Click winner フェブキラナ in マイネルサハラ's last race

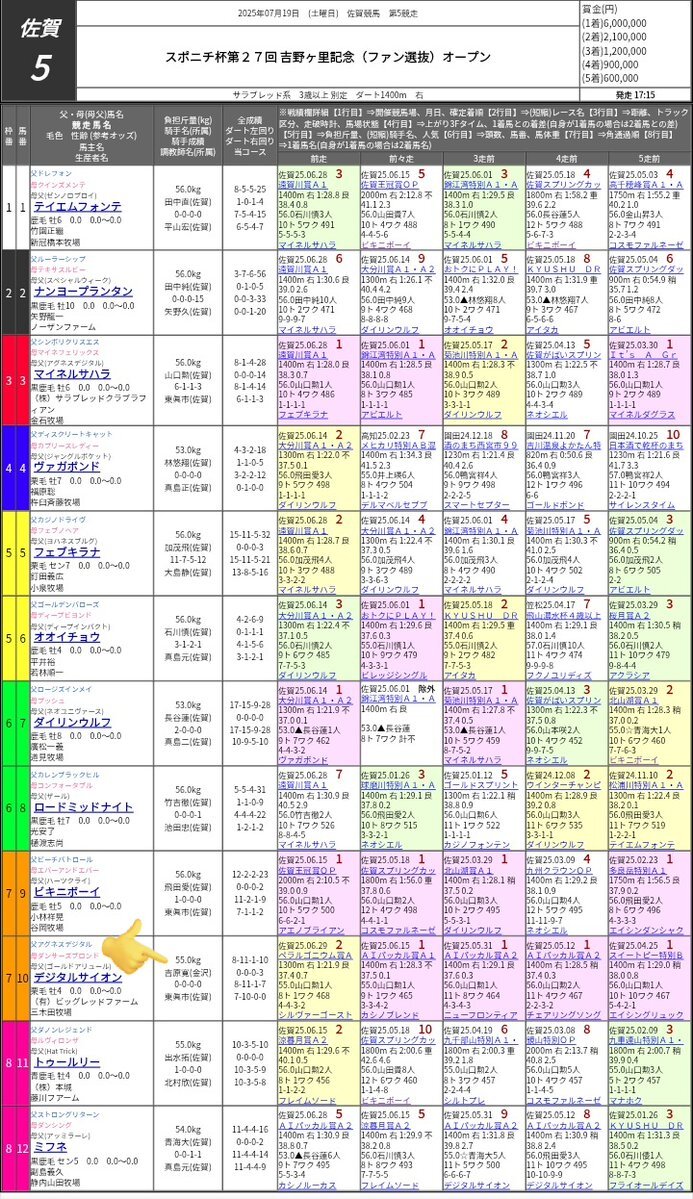(x=303, y=414)
